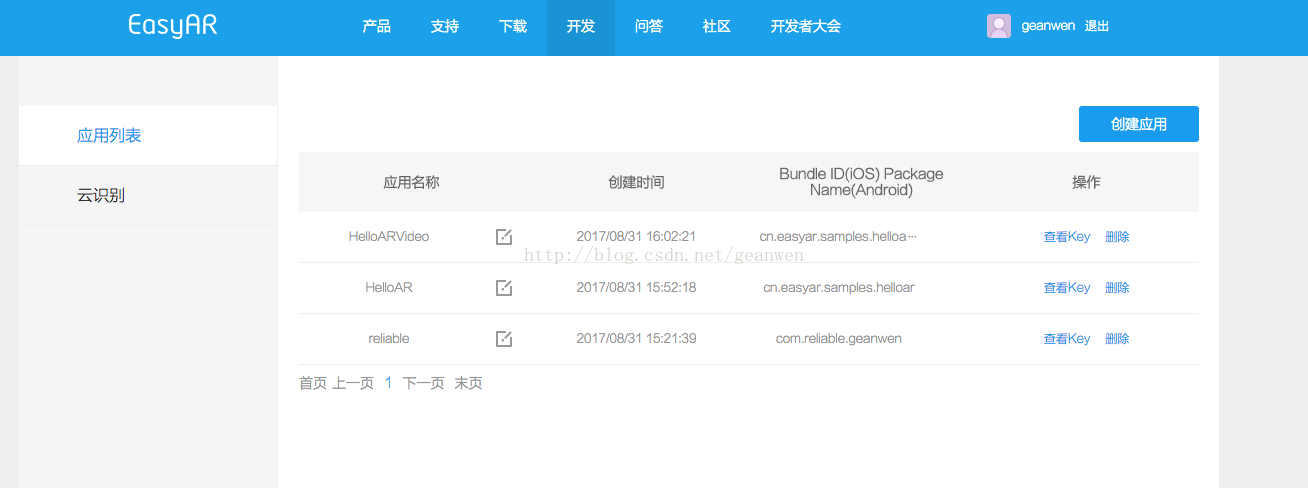
Task: Click the 2017/08/31 16:02:21 timestamp
Action: (636, 237)
